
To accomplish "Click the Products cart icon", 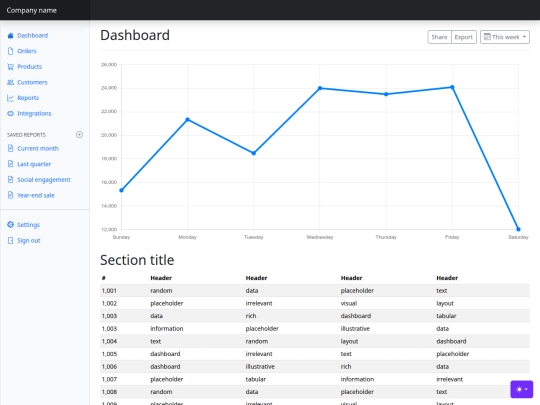I will pos(10,66).
